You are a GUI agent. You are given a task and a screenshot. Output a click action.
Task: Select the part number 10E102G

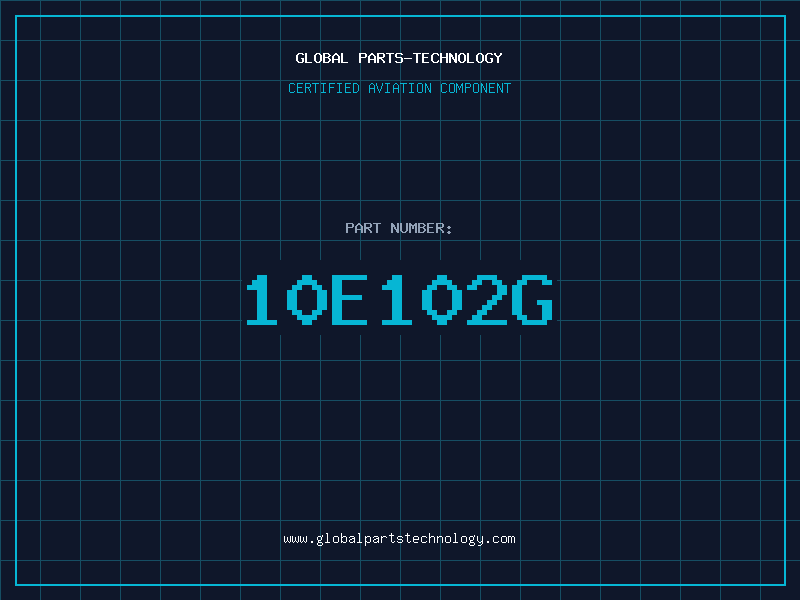coord(399,299)
